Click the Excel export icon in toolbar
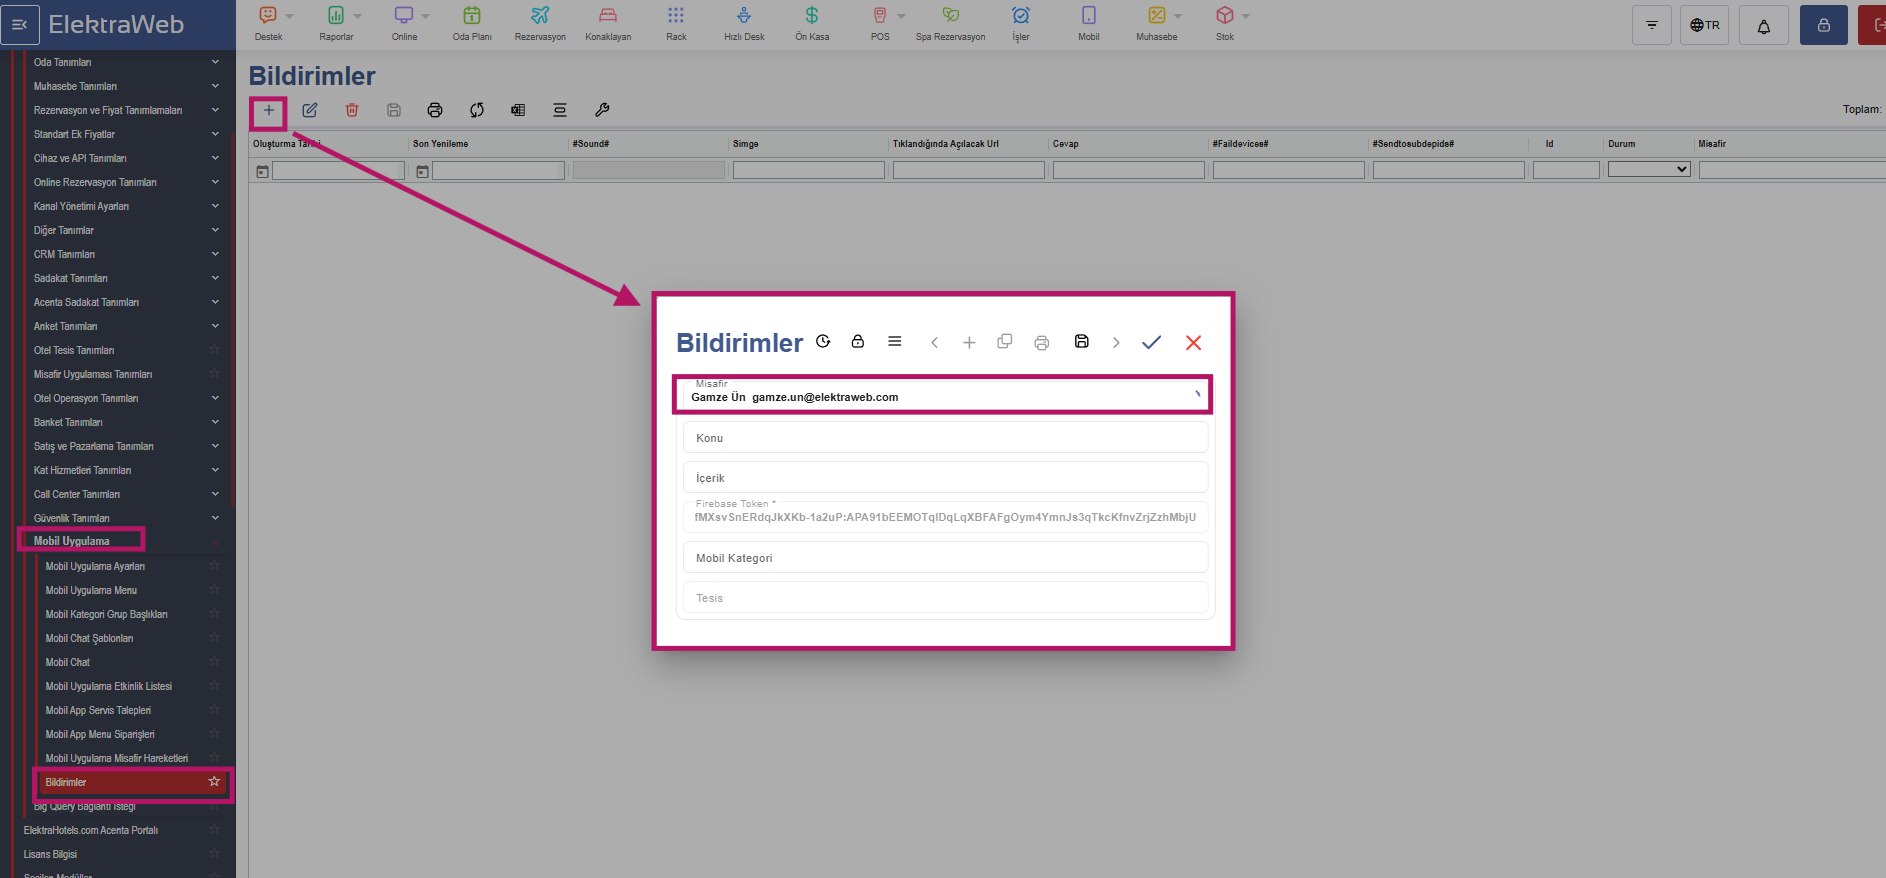 click(518, 111)
